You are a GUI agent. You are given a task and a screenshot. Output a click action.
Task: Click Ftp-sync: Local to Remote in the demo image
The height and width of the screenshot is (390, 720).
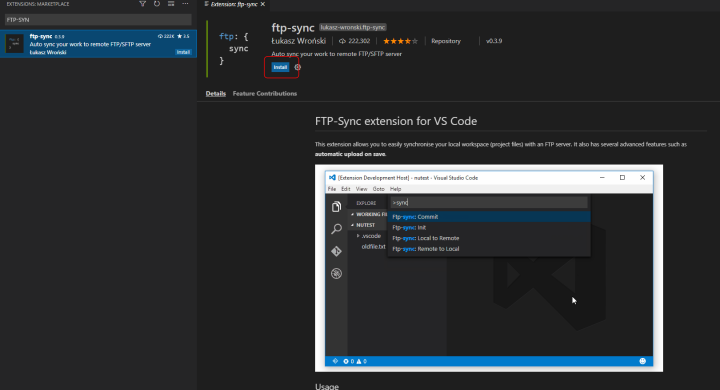(489, 238)
